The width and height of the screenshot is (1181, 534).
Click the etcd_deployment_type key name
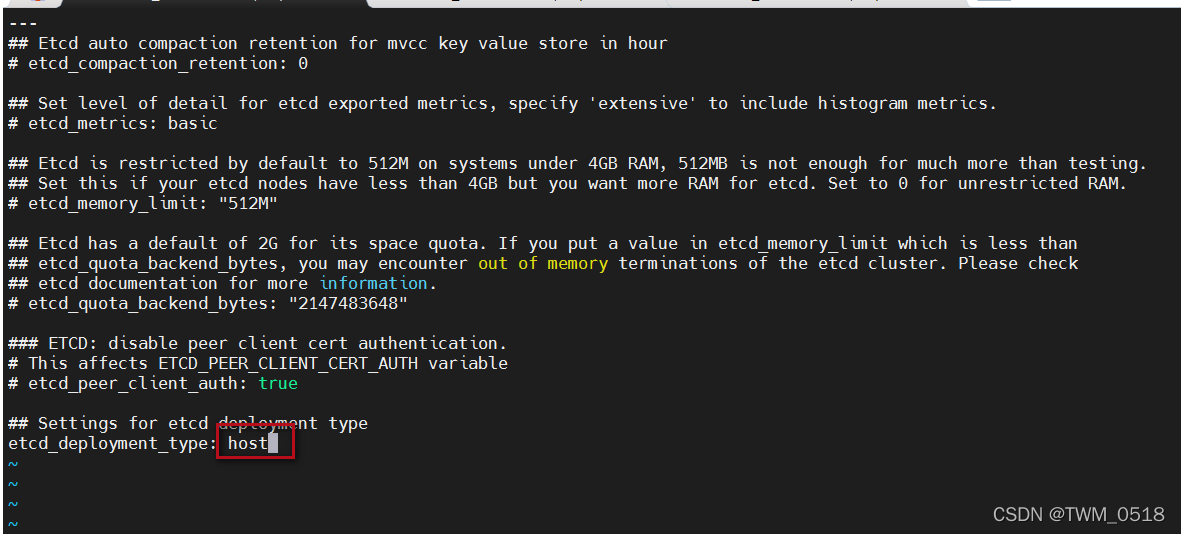110,443
